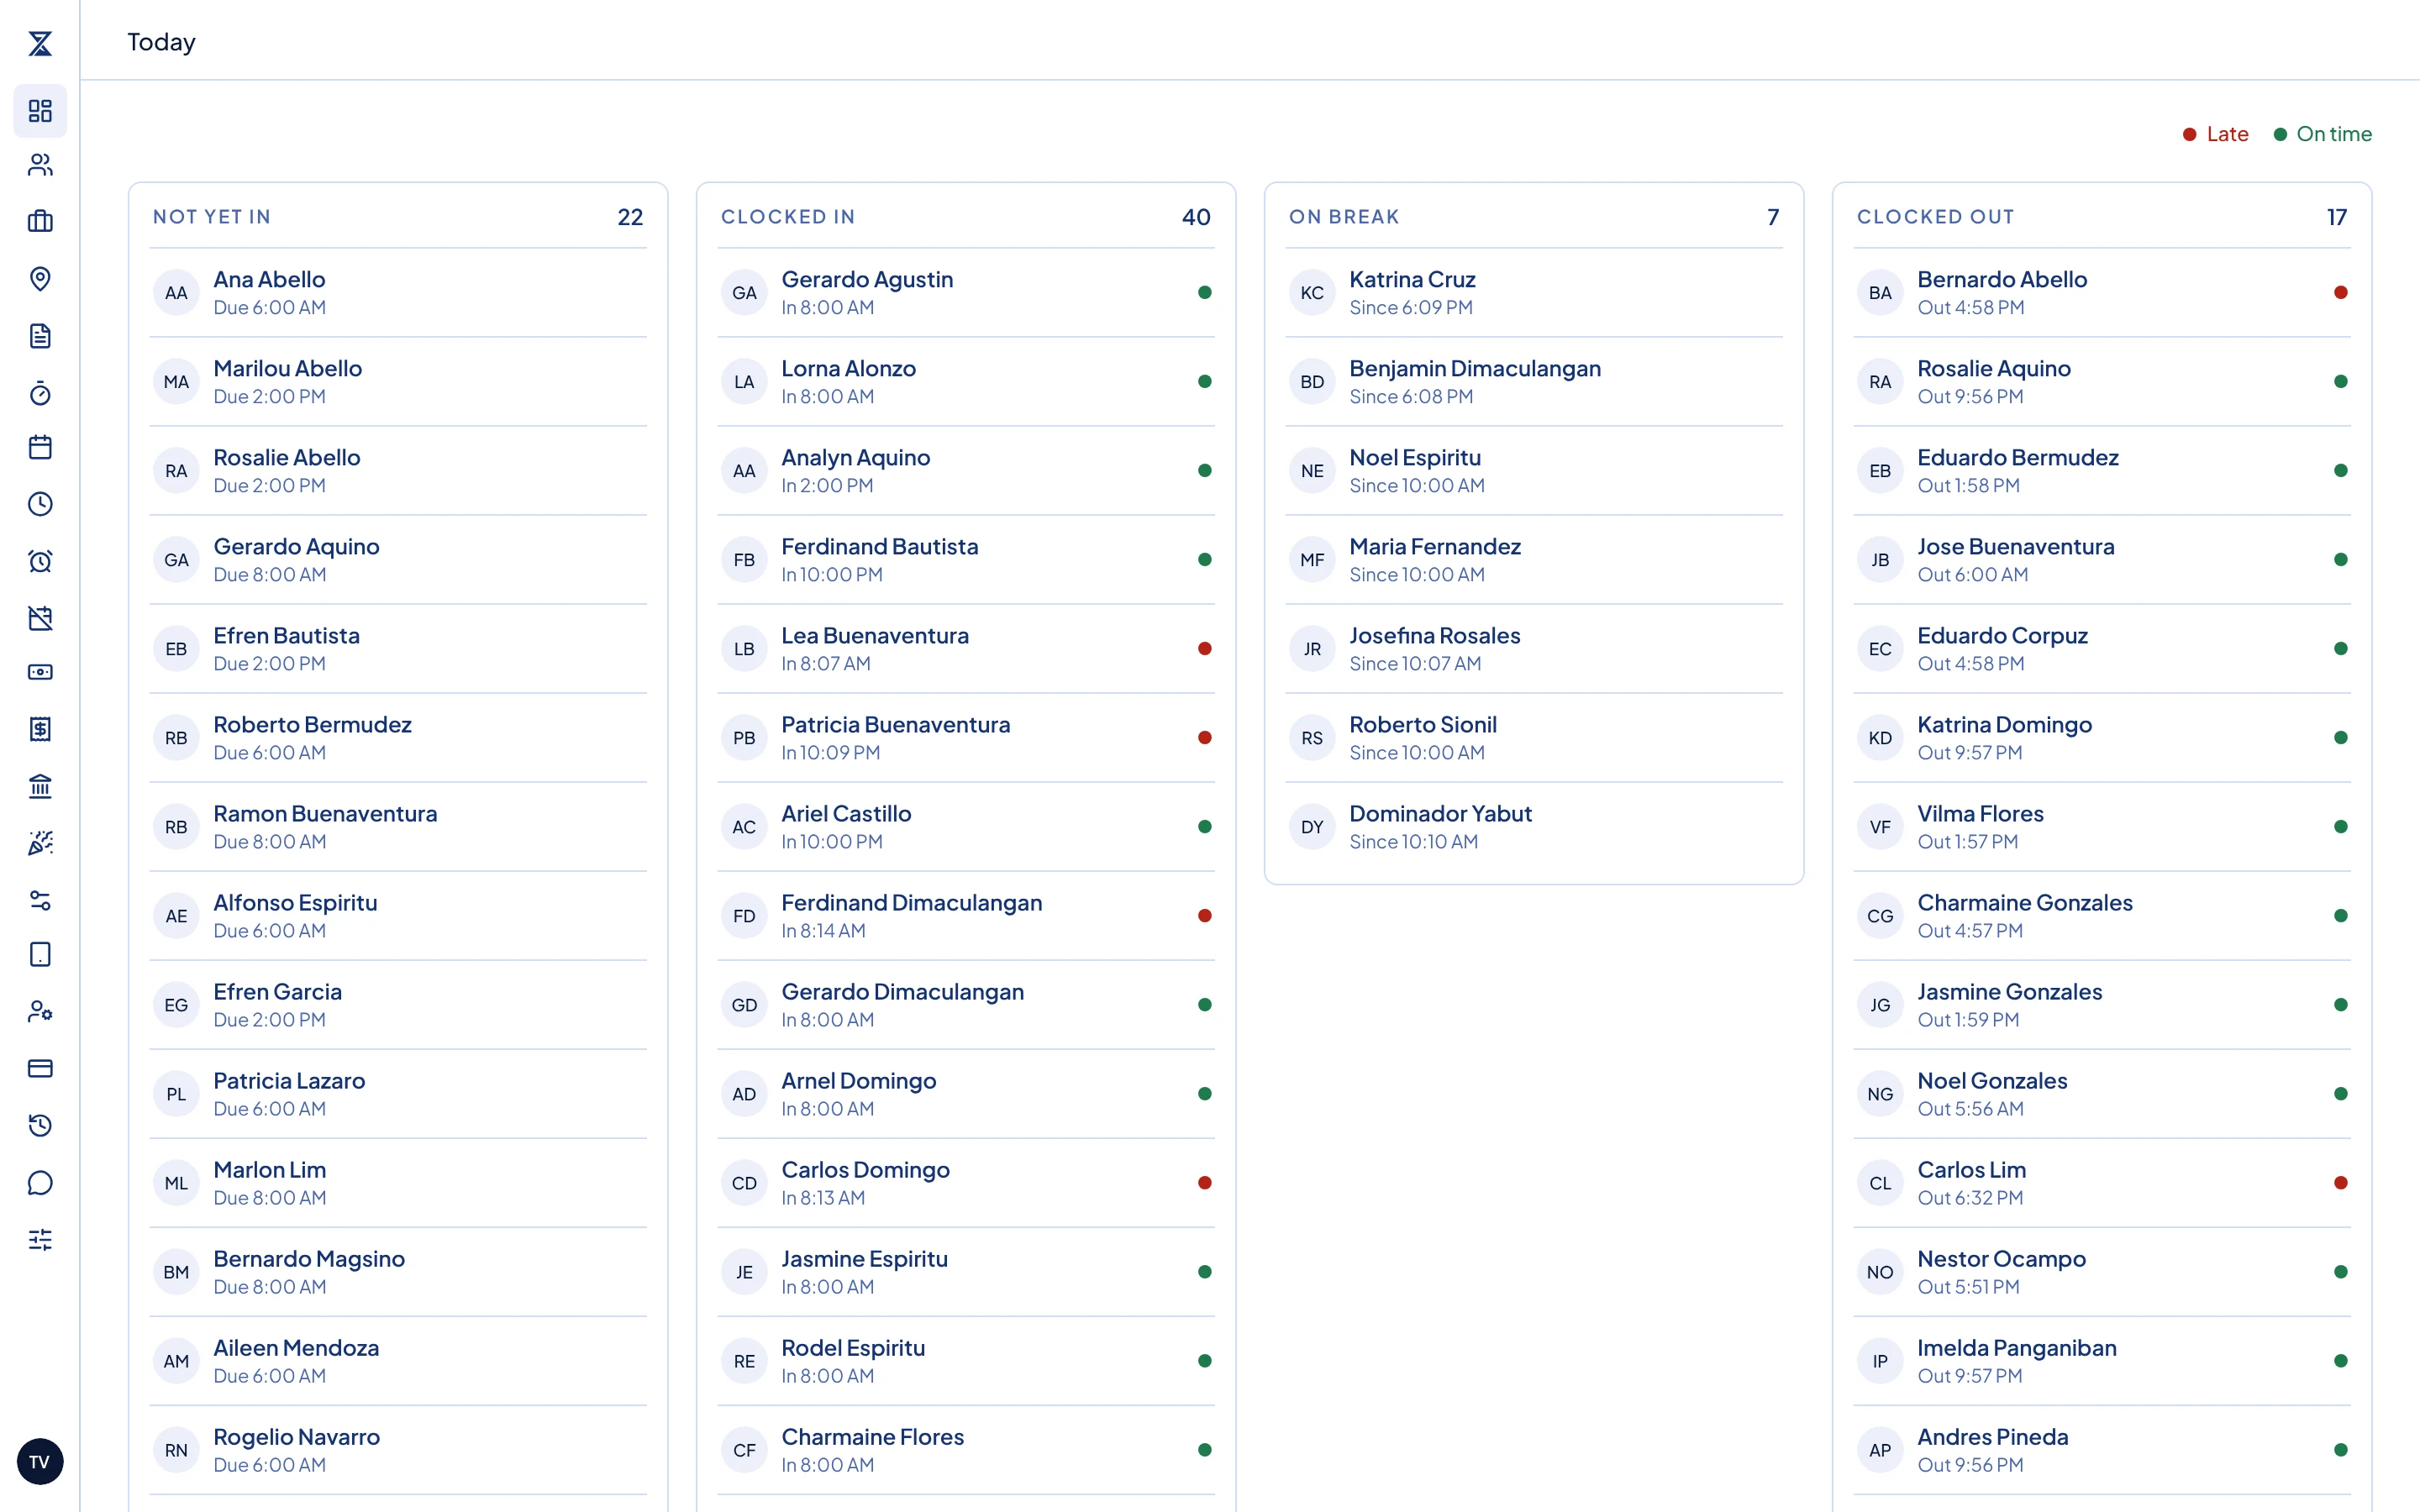Open the tablet device icon
This screenshot has height=1512, width=2420.
40,954
